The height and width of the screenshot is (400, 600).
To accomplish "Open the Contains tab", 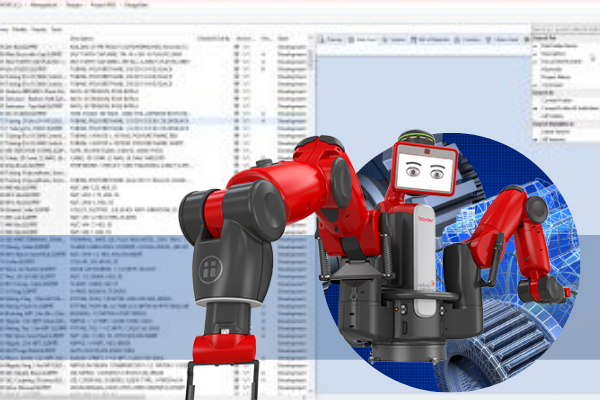I will [x=467, y=39].
